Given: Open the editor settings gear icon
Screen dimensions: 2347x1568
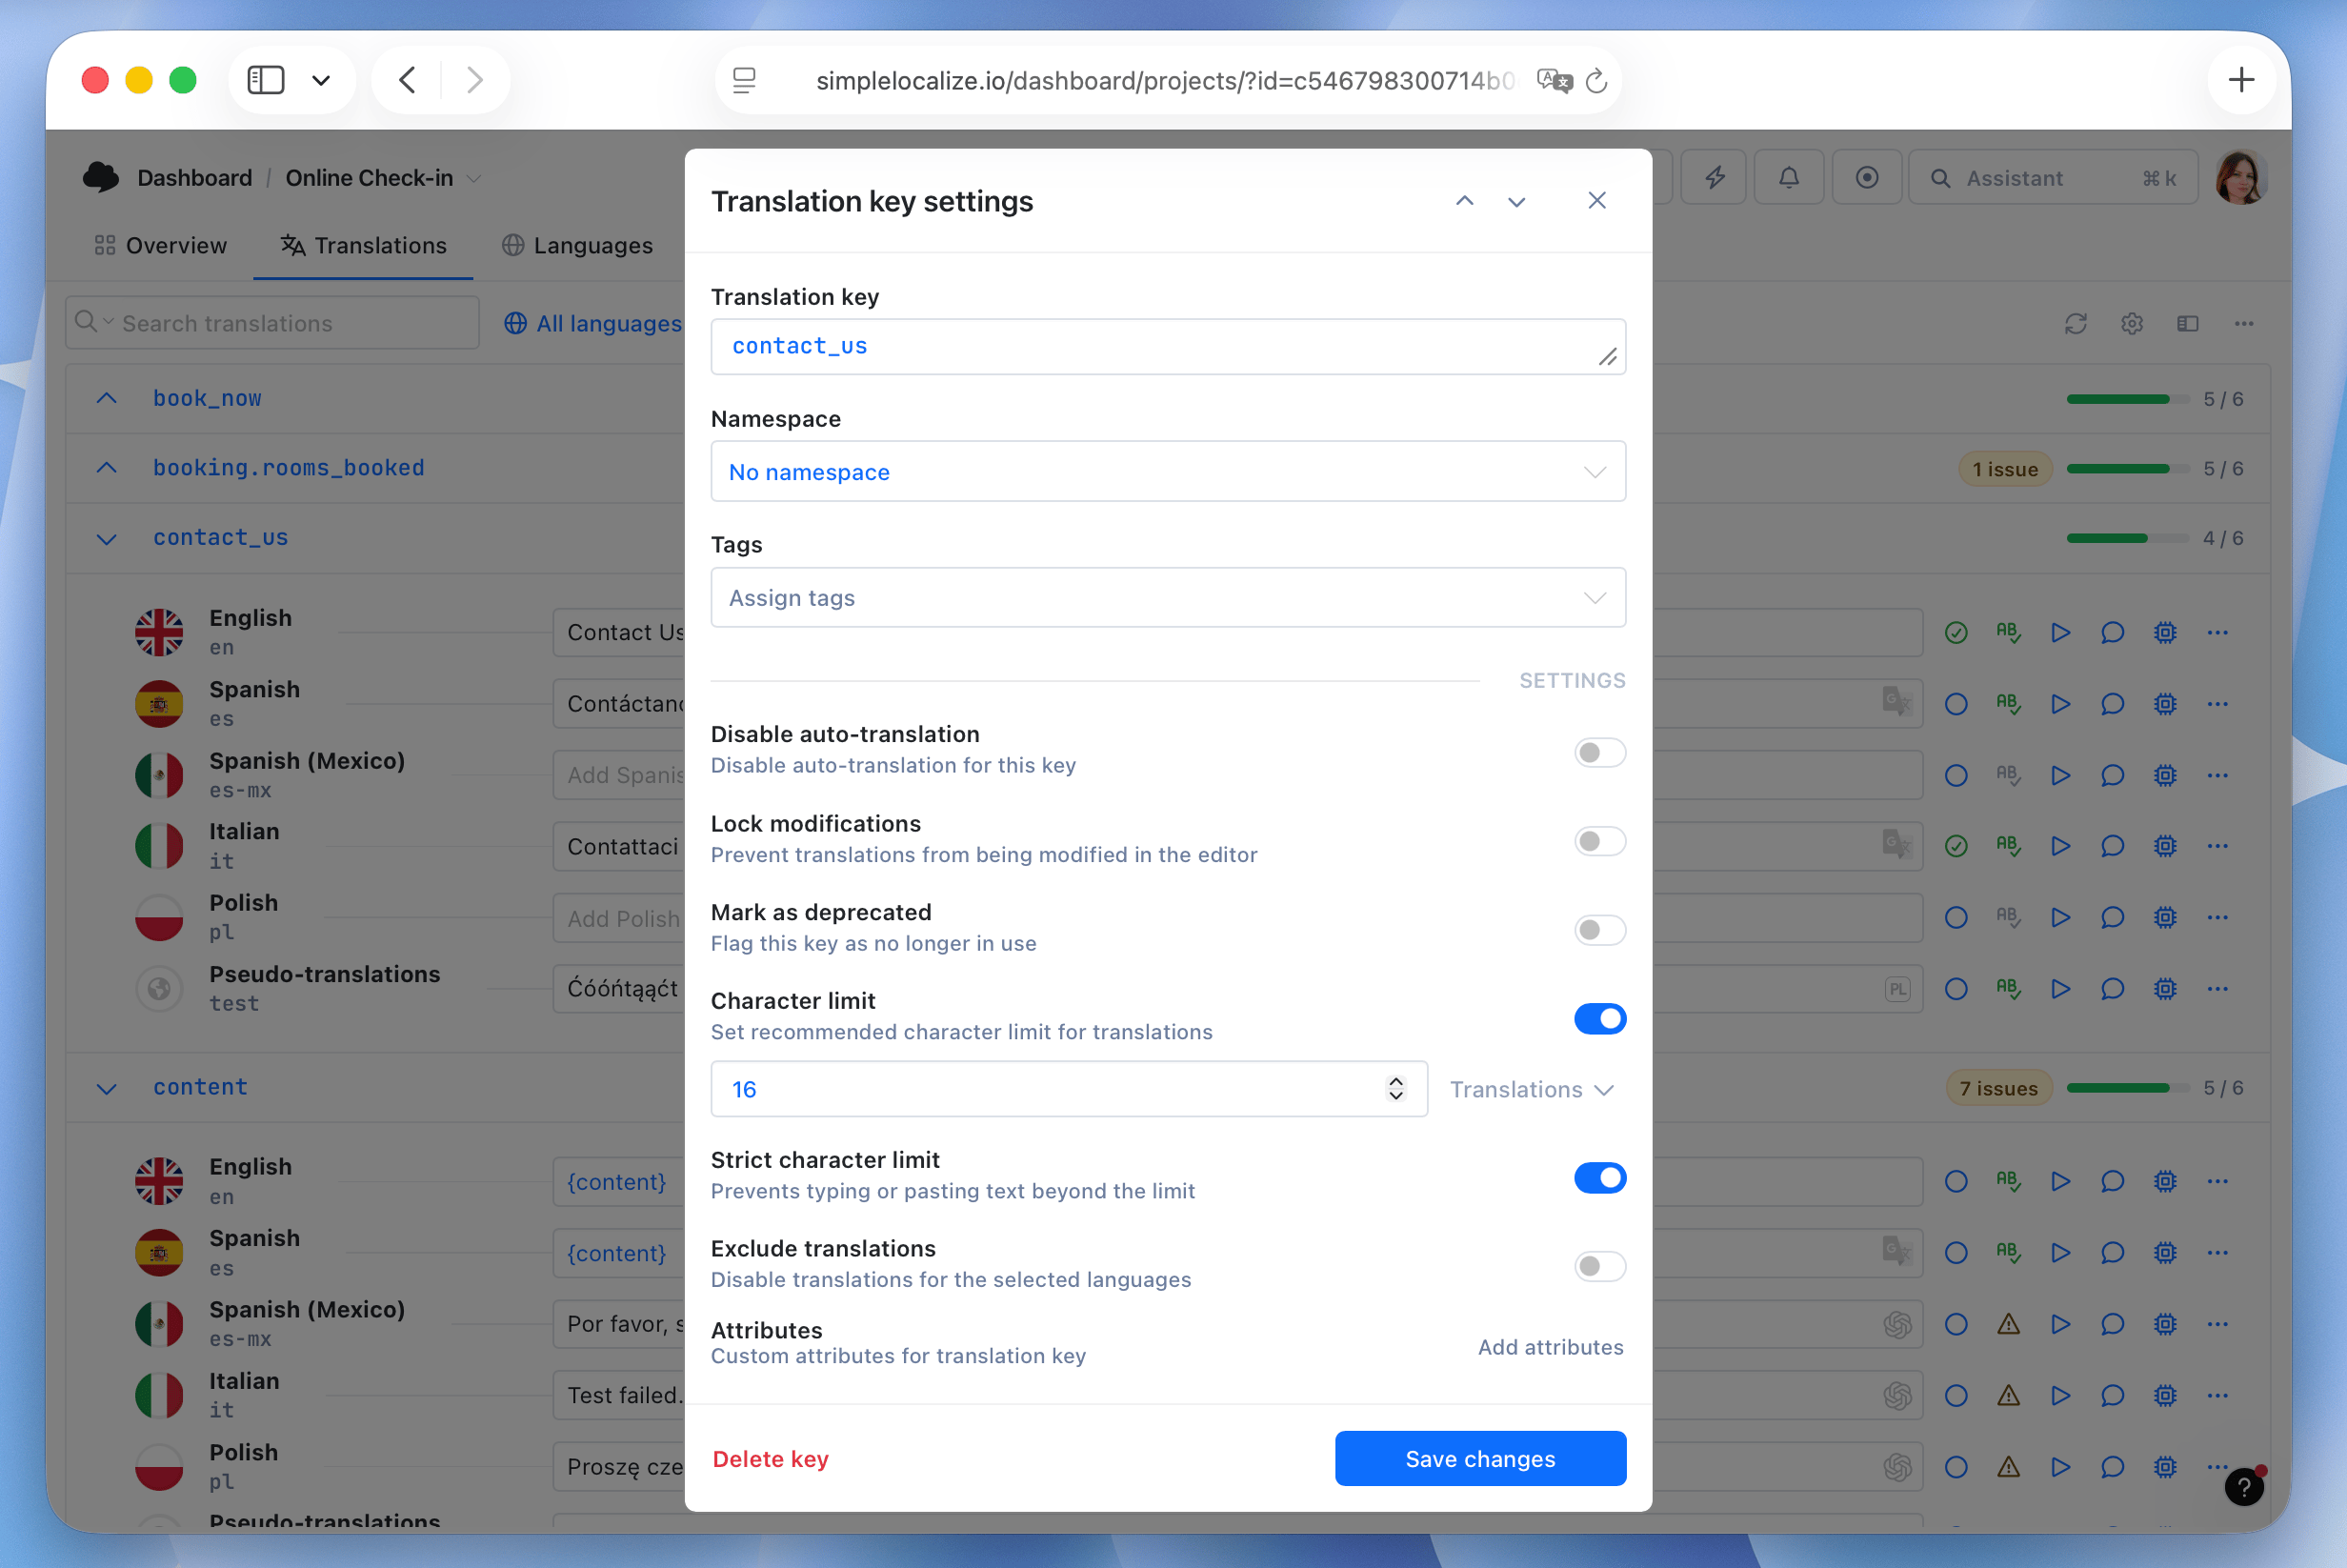Looking at the screenshot, I should coord(2131,323).
